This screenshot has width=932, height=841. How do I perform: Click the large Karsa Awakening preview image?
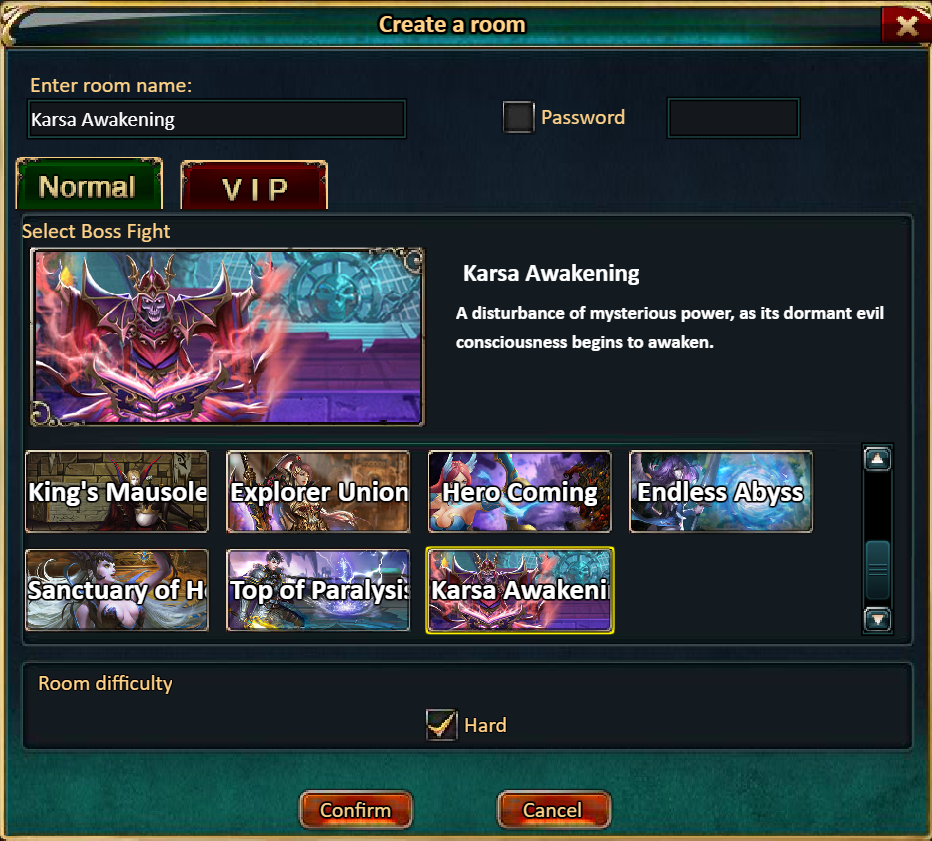pos(227,337)
